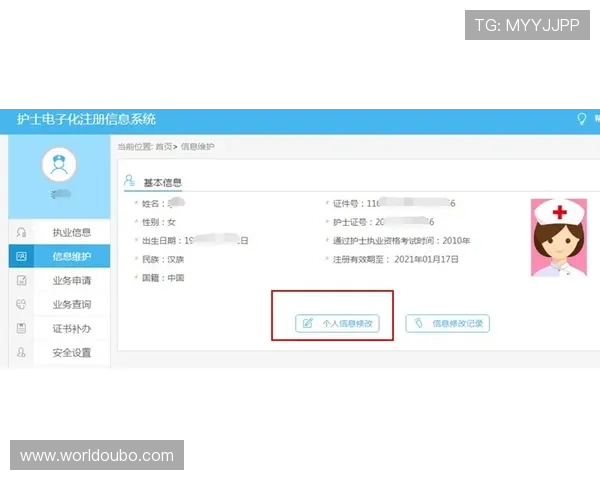
Task: Click the 证书补办 document icon
Action: point(21,328)
